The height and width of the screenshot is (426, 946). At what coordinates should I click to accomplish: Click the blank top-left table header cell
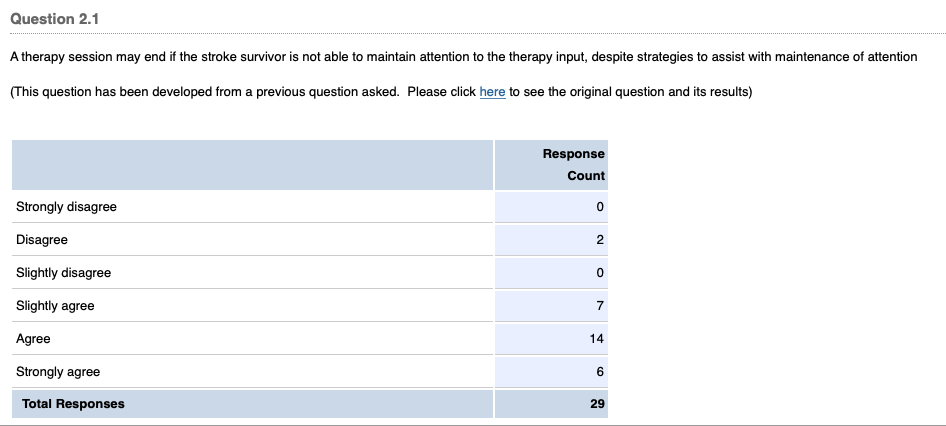pyautogui.click(x=252, y=164)
